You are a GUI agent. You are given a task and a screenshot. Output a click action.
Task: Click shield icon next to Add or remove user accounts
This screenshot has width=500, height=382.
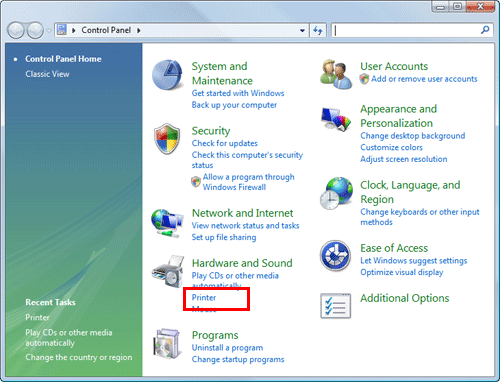click(364, 79)
